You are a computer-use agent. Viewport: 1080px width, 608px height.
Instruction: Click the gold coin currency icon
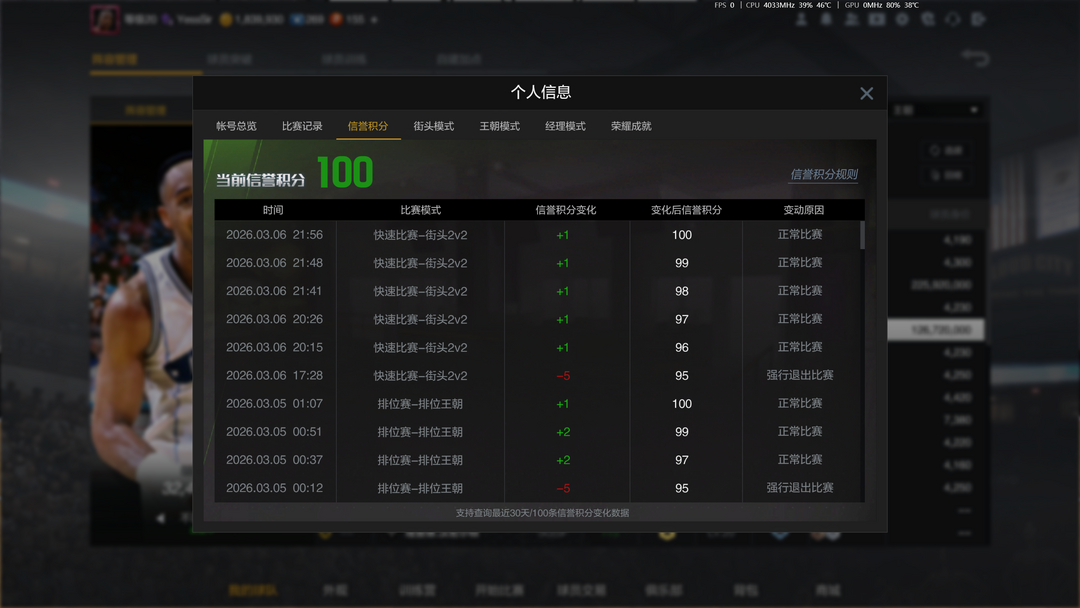coord(226,19)
